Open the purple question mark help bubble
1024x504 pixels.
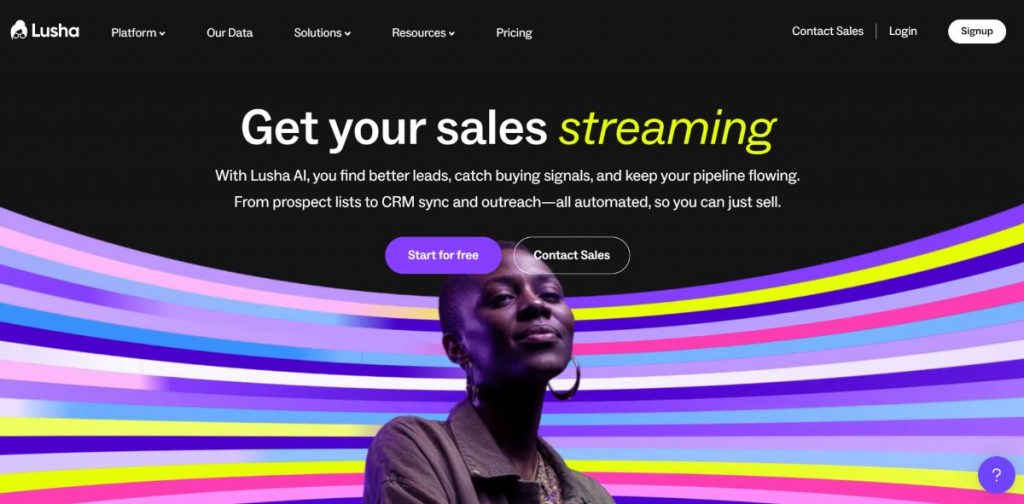click(997, 475)
